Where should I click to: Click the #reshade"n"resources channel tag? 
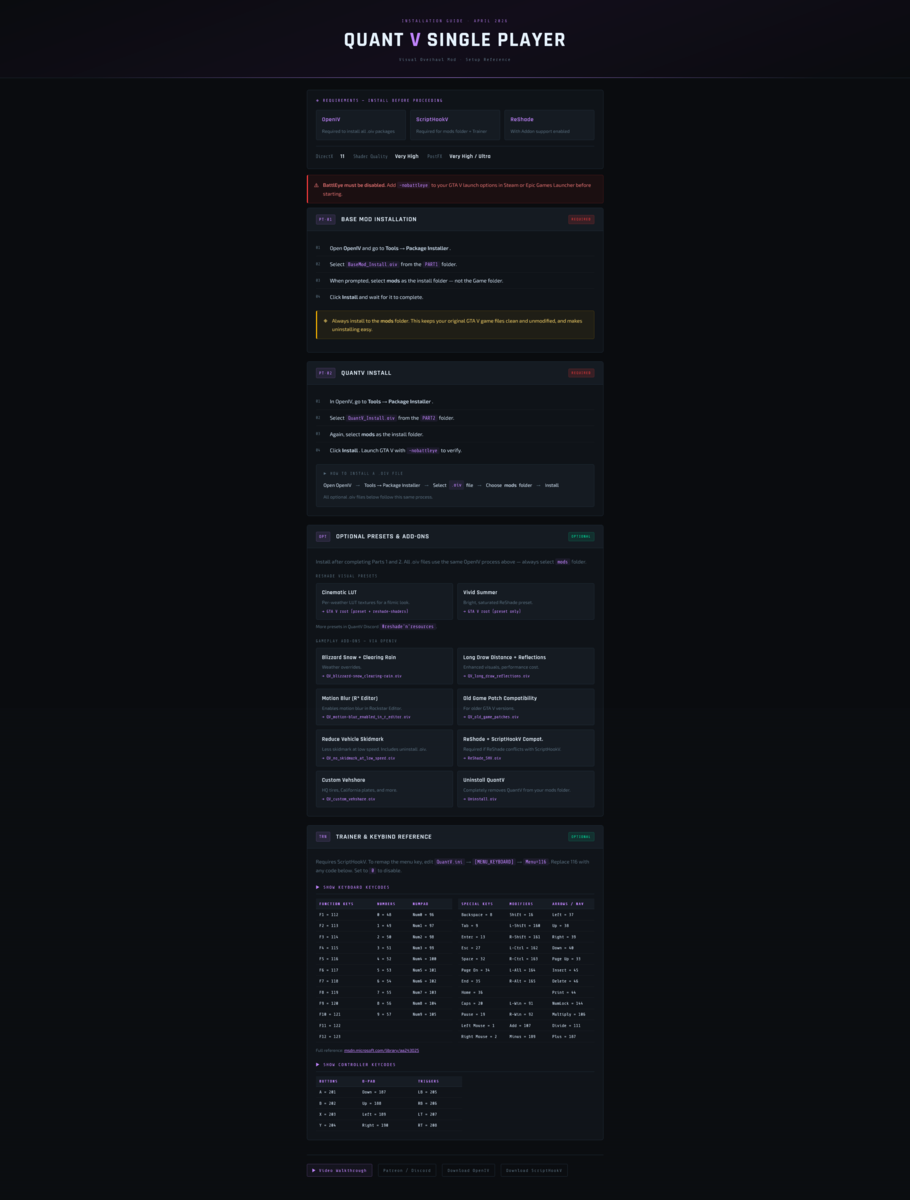point(408,626)
